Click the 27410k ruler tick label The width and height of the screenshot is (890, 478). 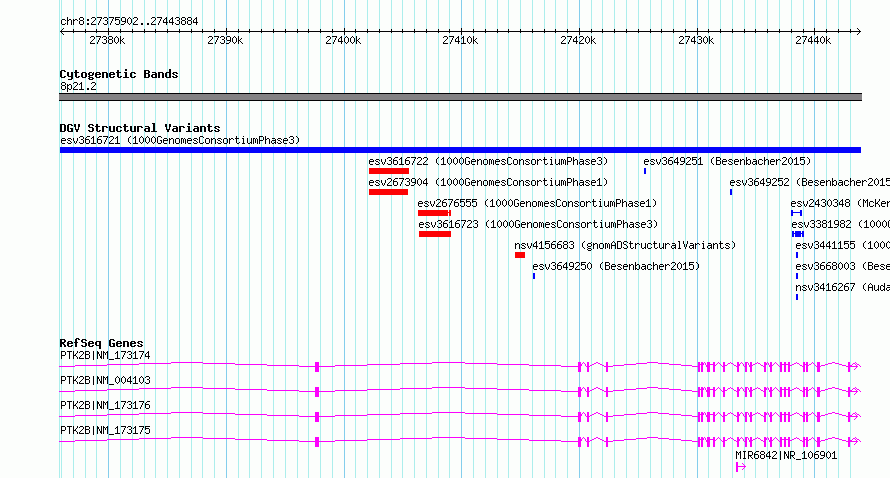coord(460,40)
